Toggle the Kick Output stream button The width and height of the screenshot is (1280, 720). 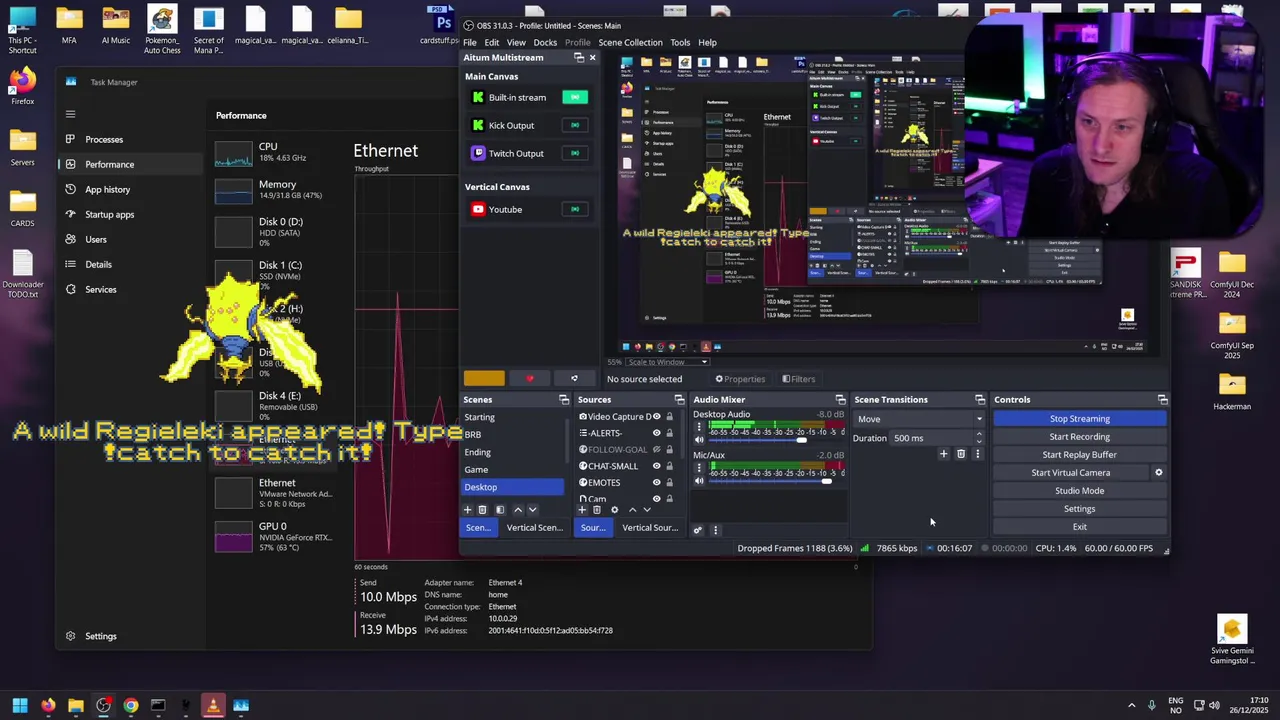click(575, 125)
